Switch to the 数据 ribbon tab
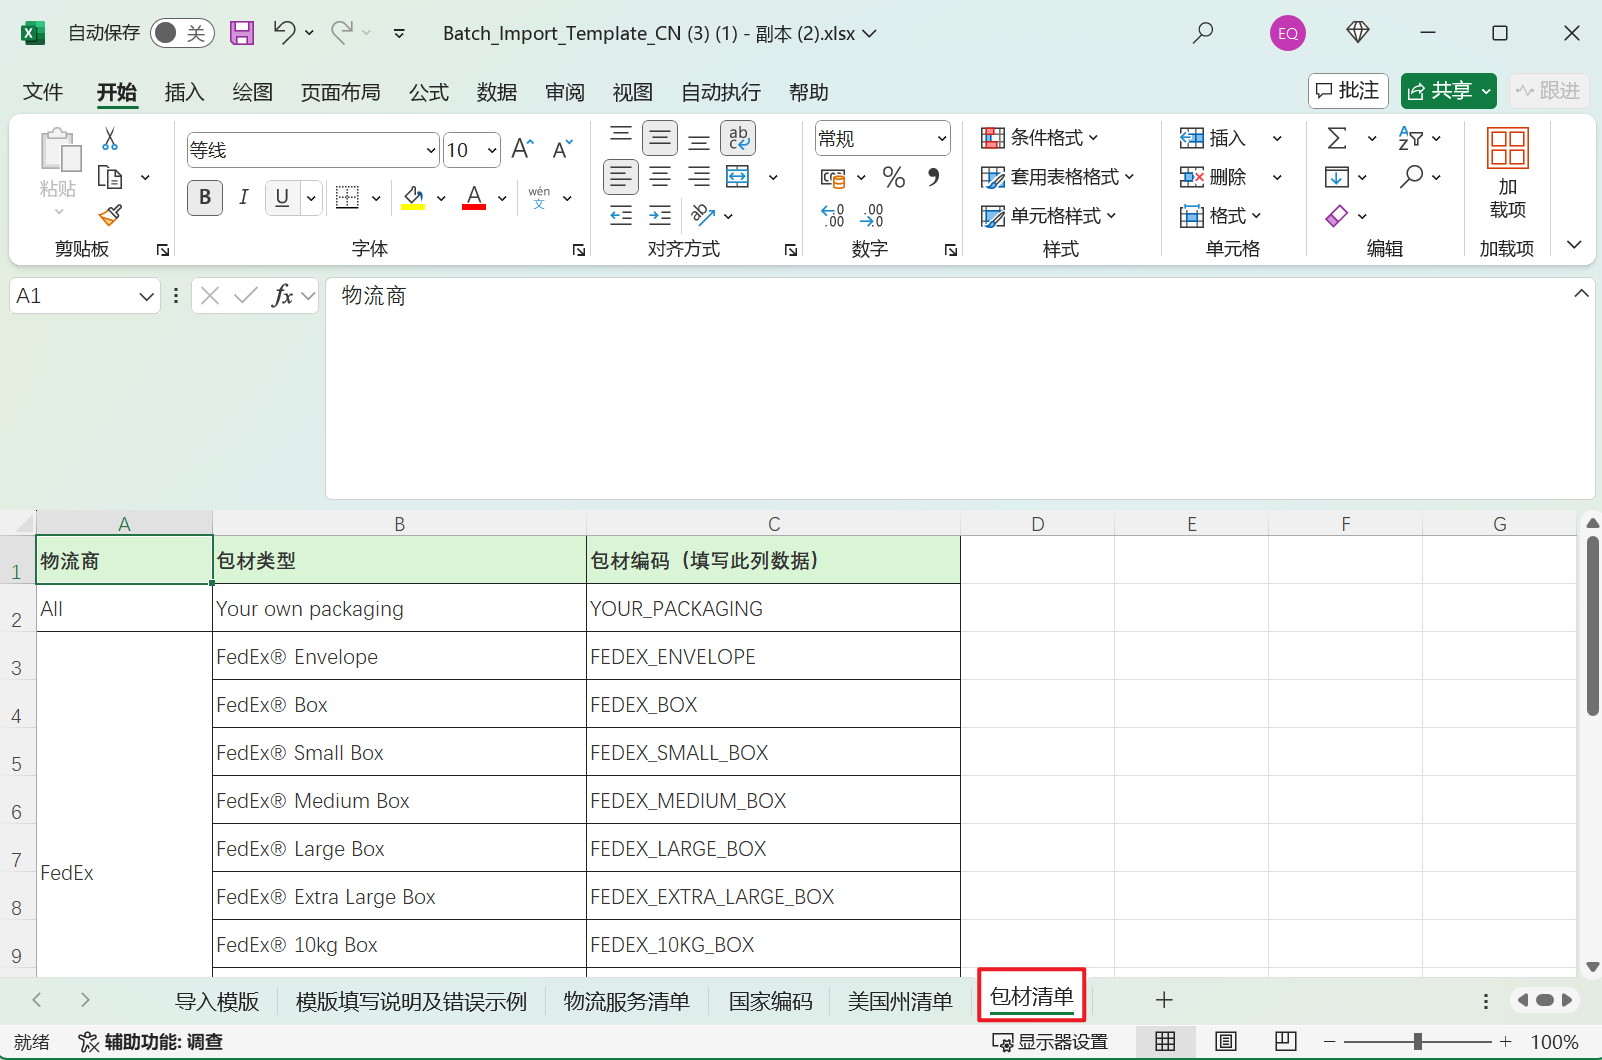This screenshot has width=1602, height=1060. coord(497,92)
